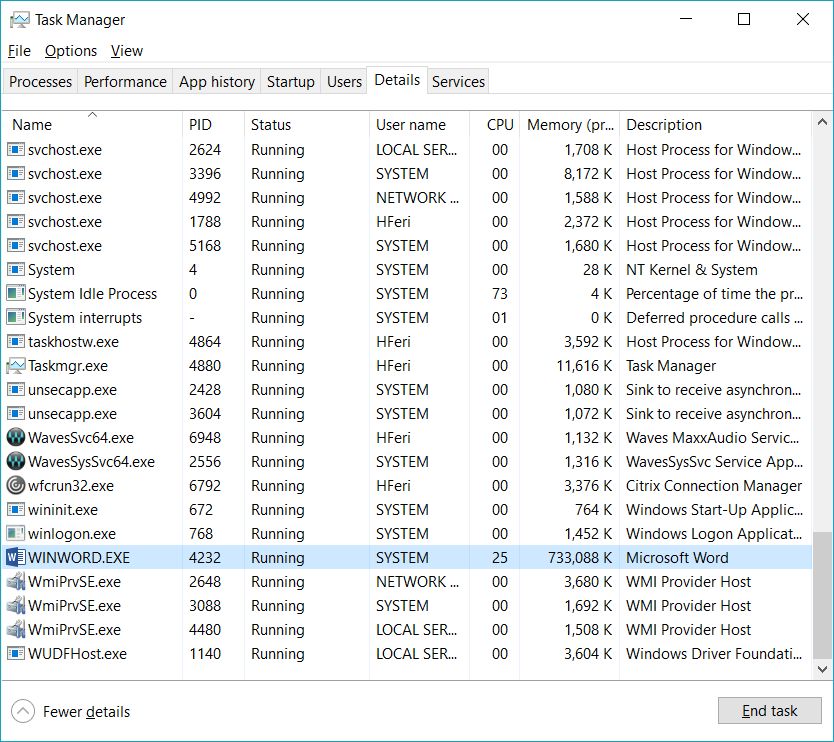Click the wfcrun32.exe Citrix icon
Image resolution: width=834 pixels, height=742 pixels.
(15, 486)
